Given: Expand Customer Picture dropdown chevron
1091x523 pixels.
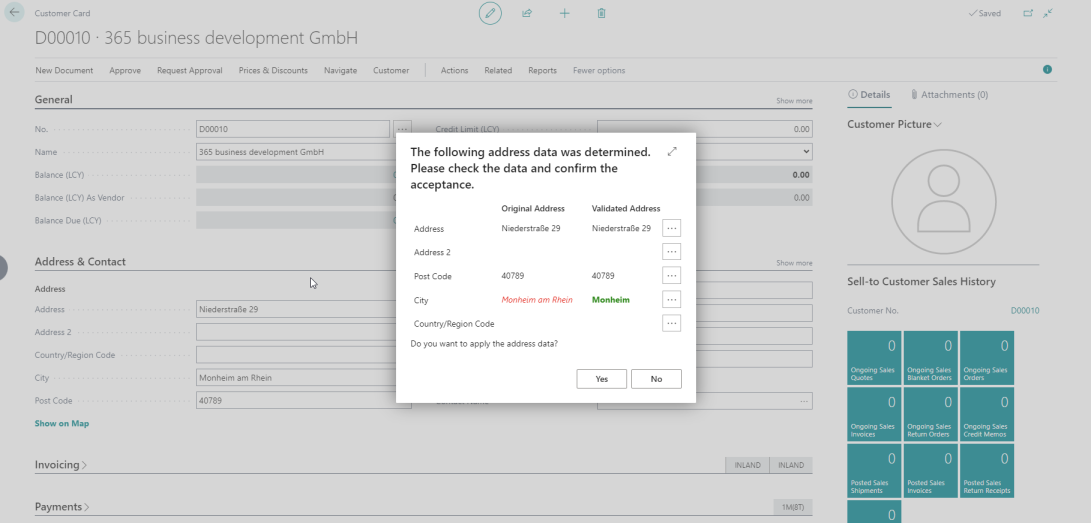Looking at the screenshot, I should 938,124.
